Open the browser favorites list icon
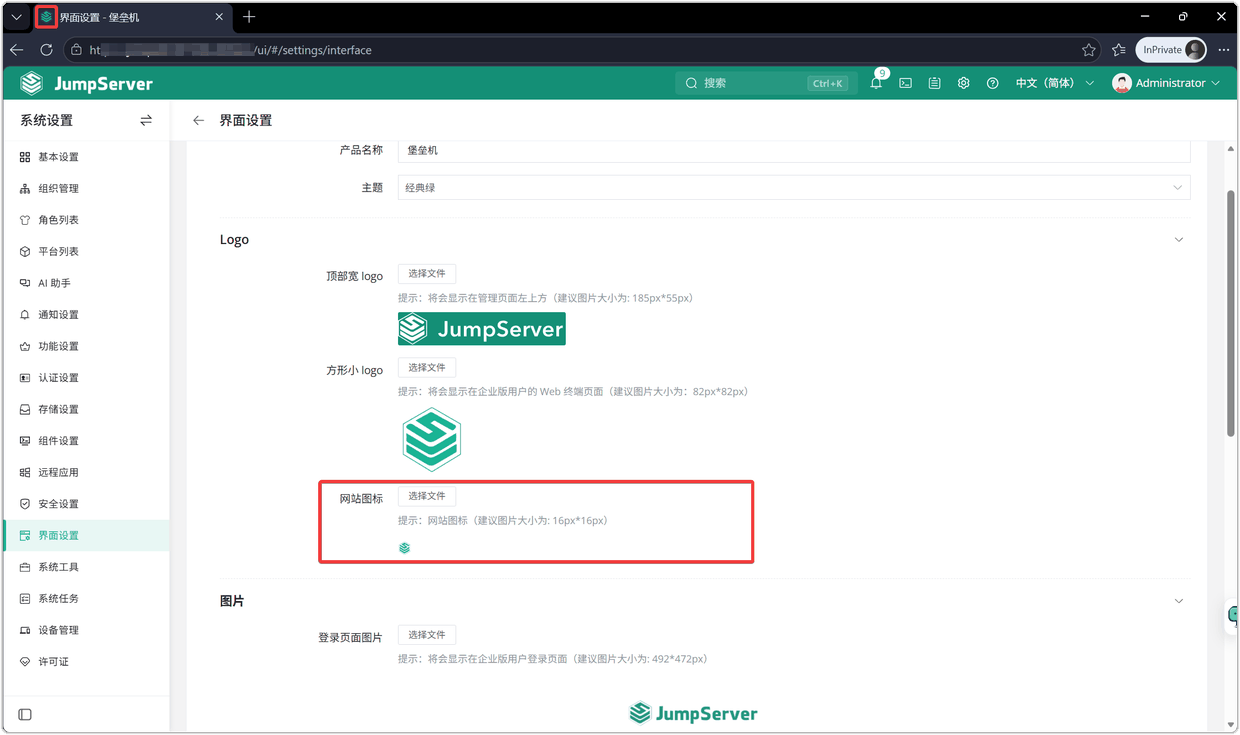Image resolution: width=1240 pixels, height=735 pixels. (x=1118, y=50)
